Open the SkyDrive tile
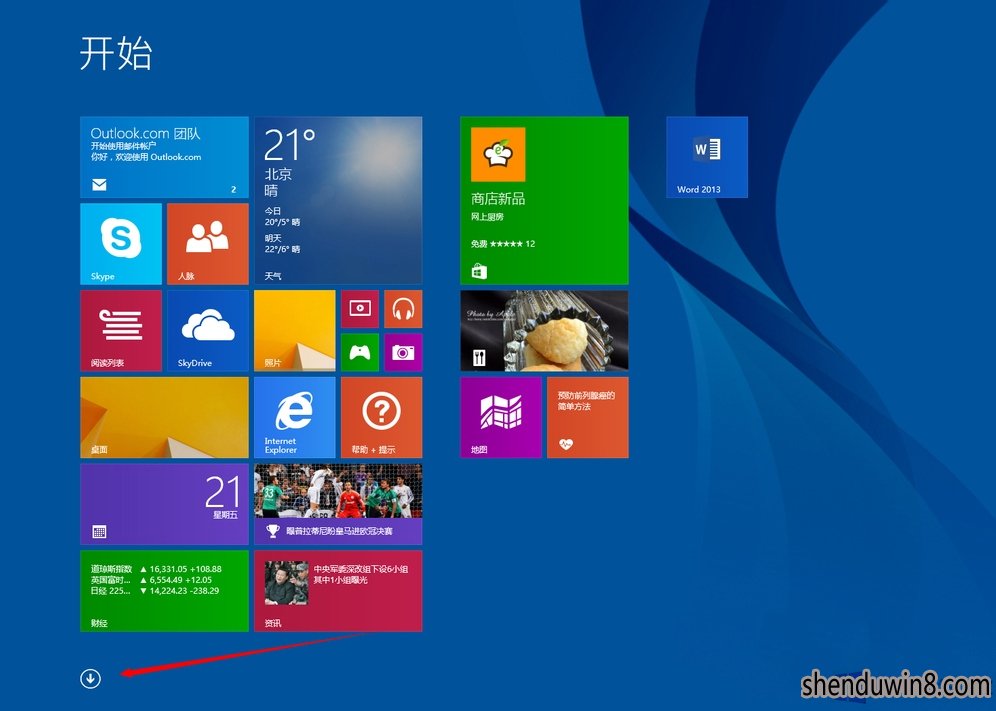 208,330
